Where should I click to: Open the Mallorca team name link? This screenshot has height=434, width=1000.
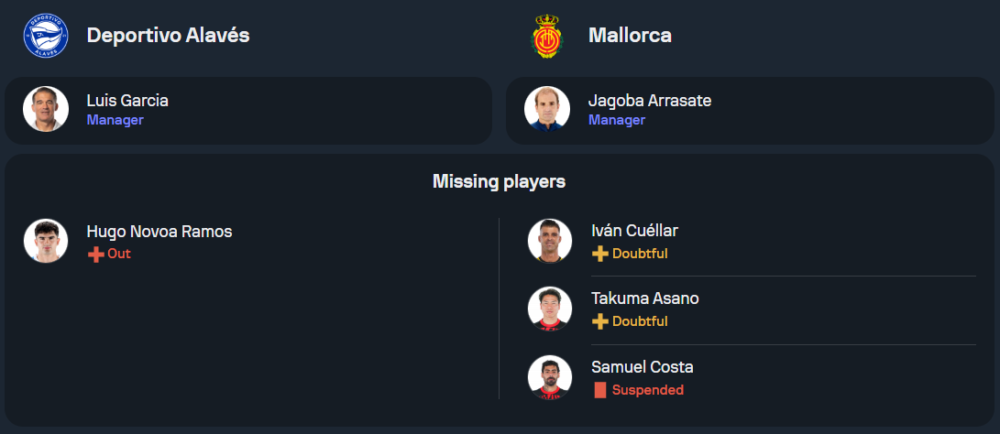tap(630, 35)
